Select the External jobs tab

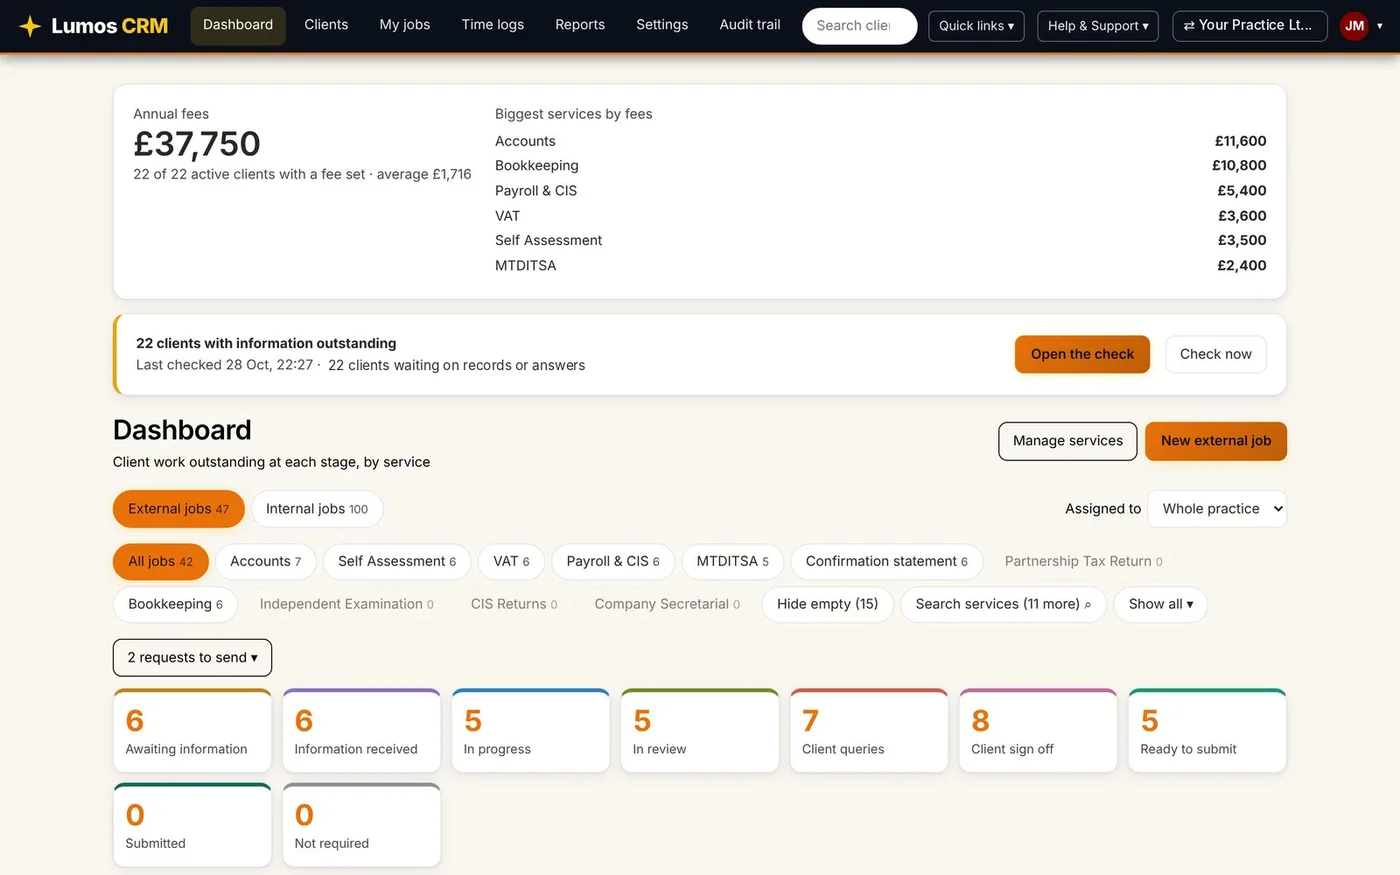179,509
